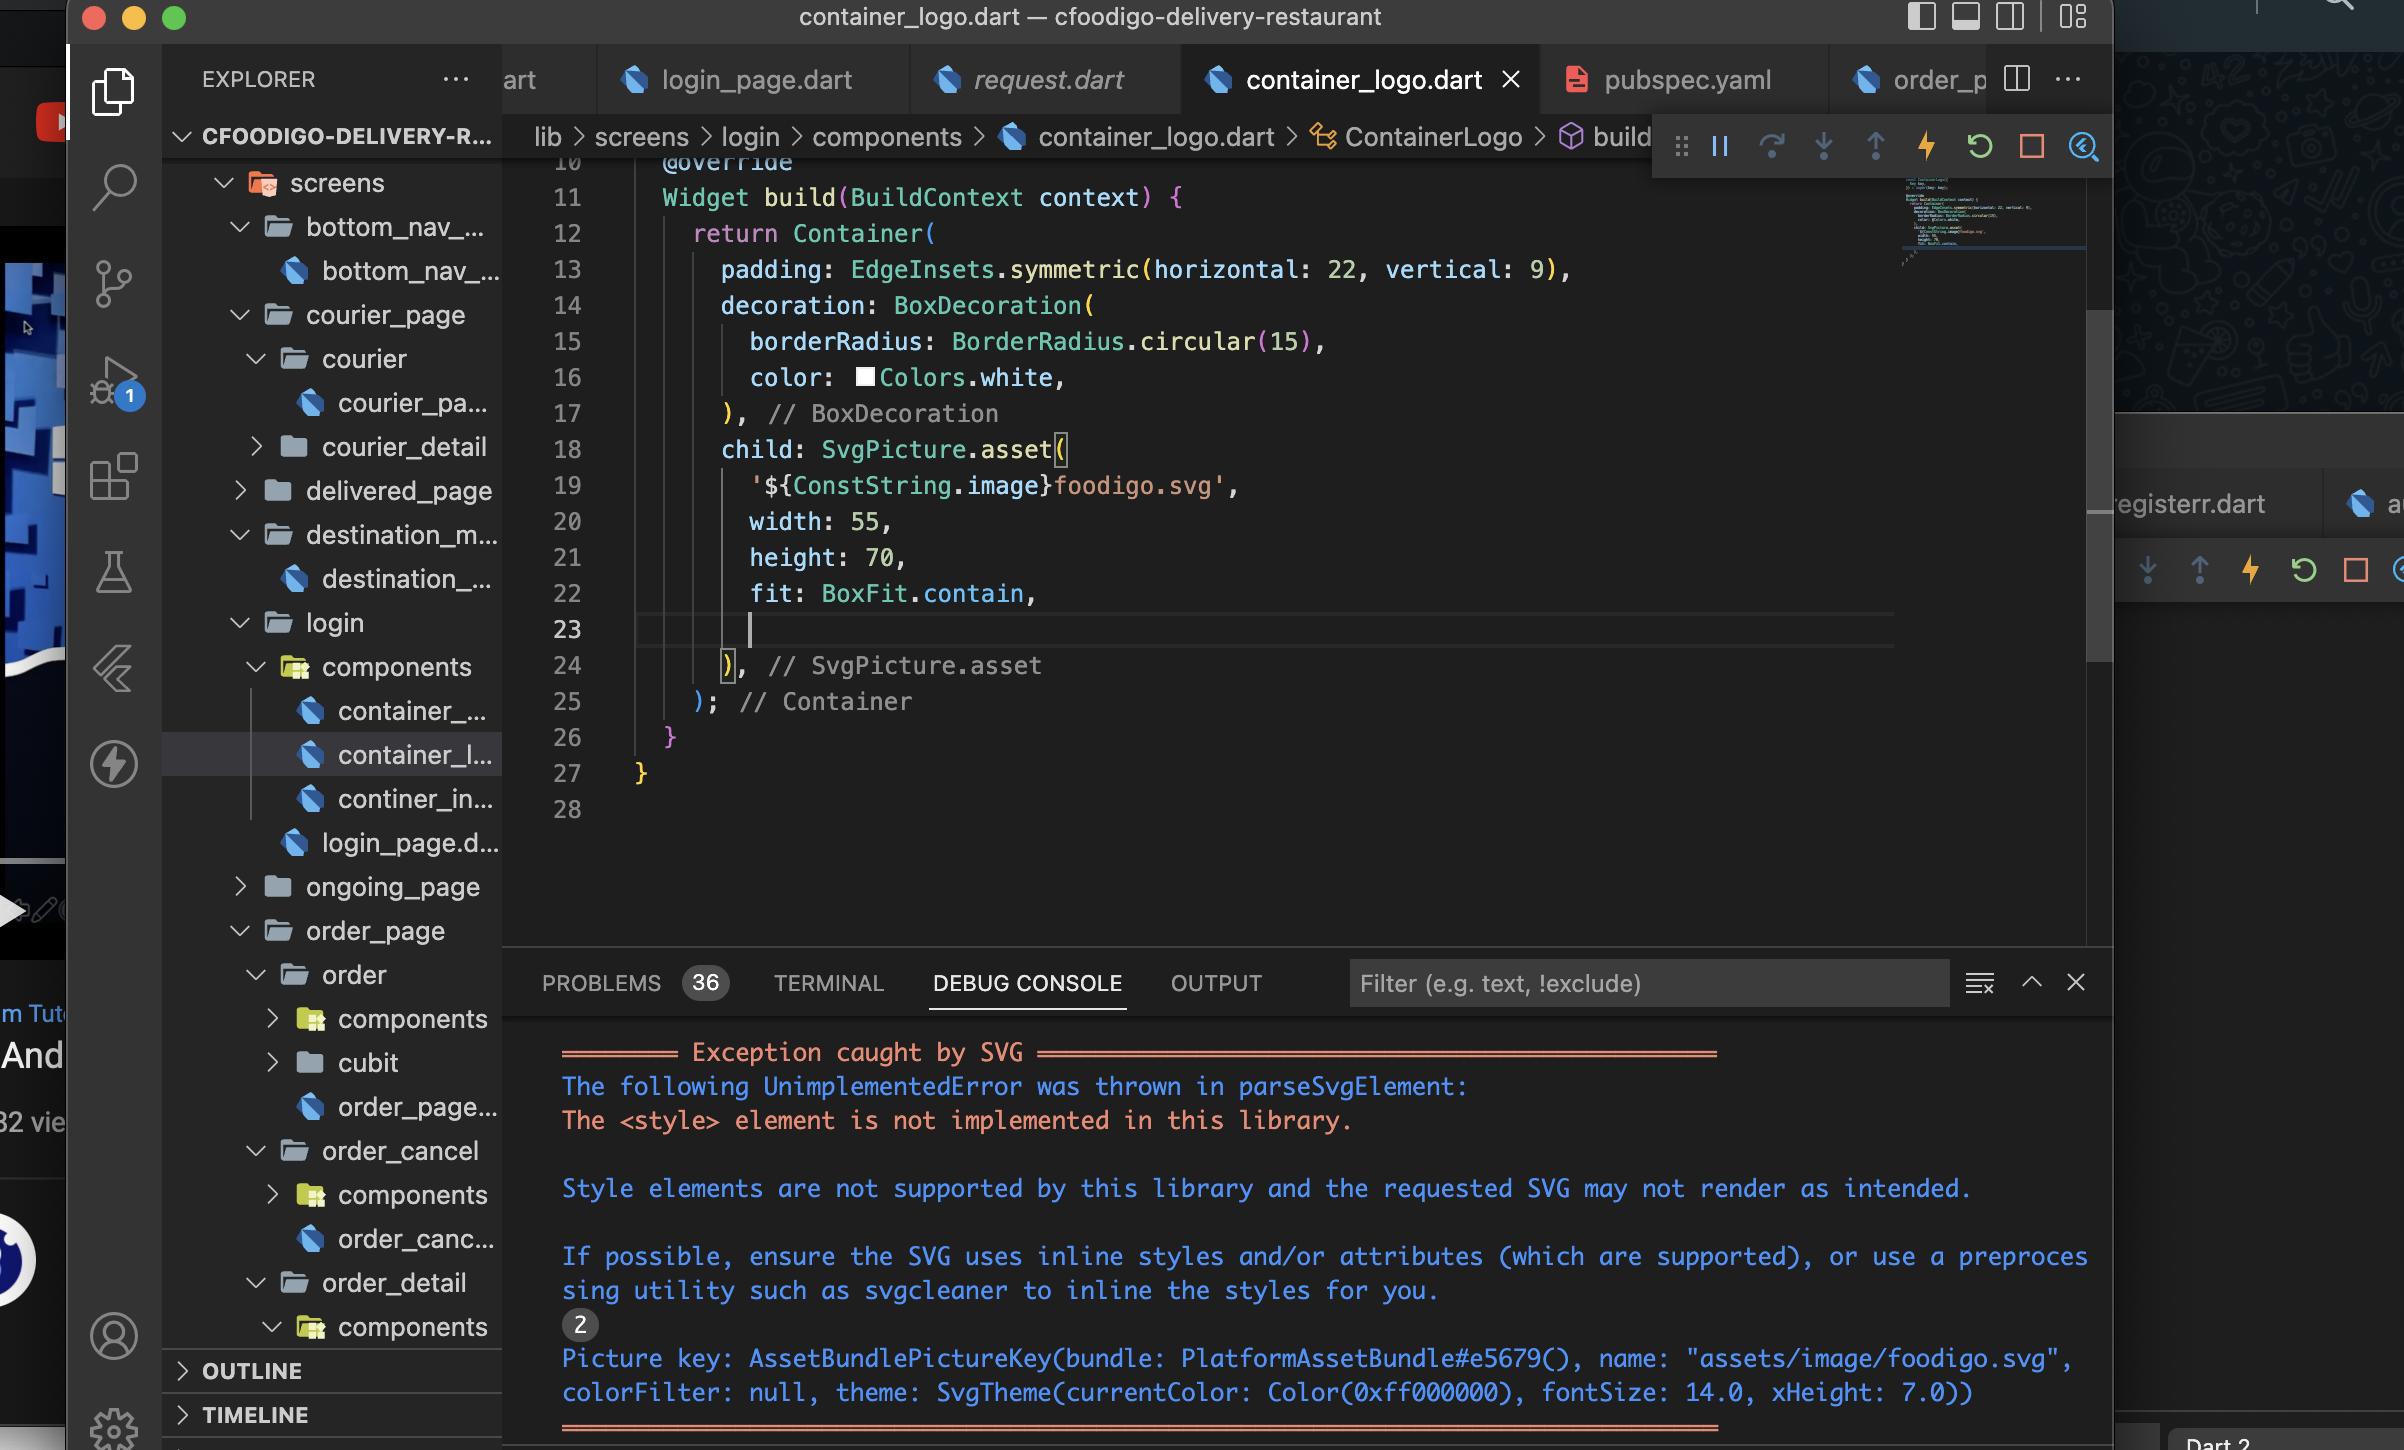Collapse the screens folder

[224, 183]
